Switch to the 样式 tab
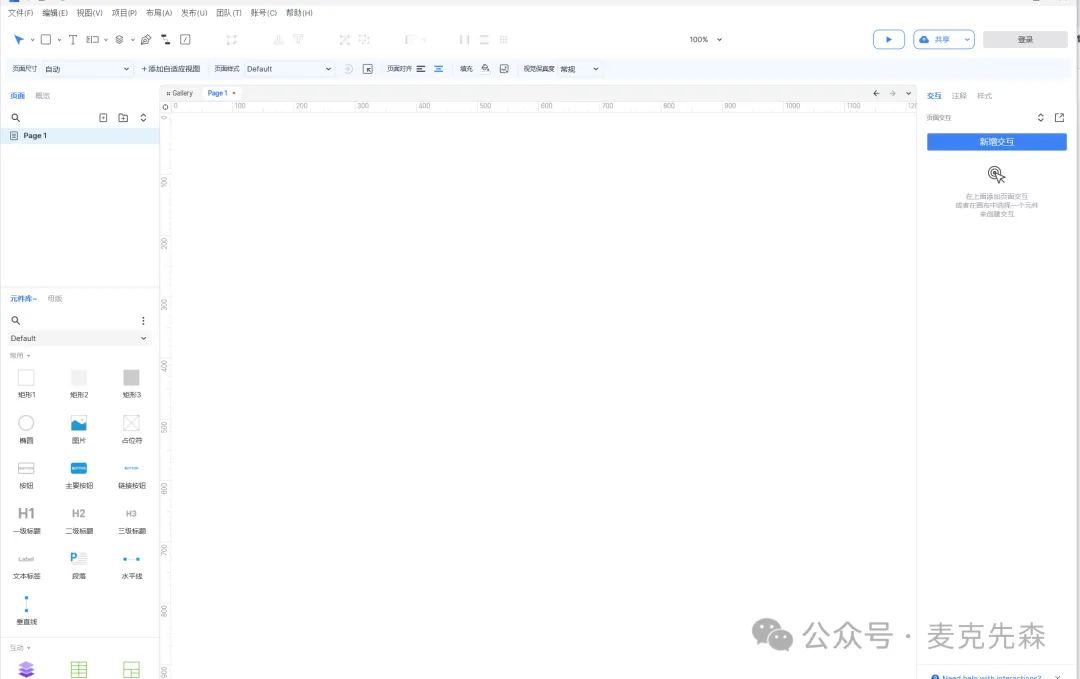The width and height of the screenshot is (1080, 679). point(985,96)
